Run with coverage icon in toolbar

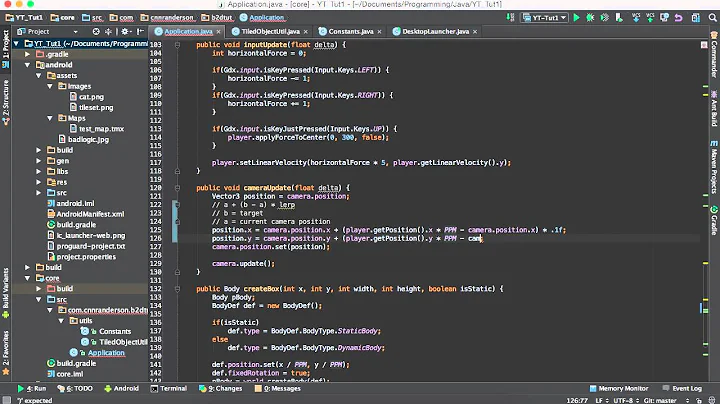coord(605,17)
